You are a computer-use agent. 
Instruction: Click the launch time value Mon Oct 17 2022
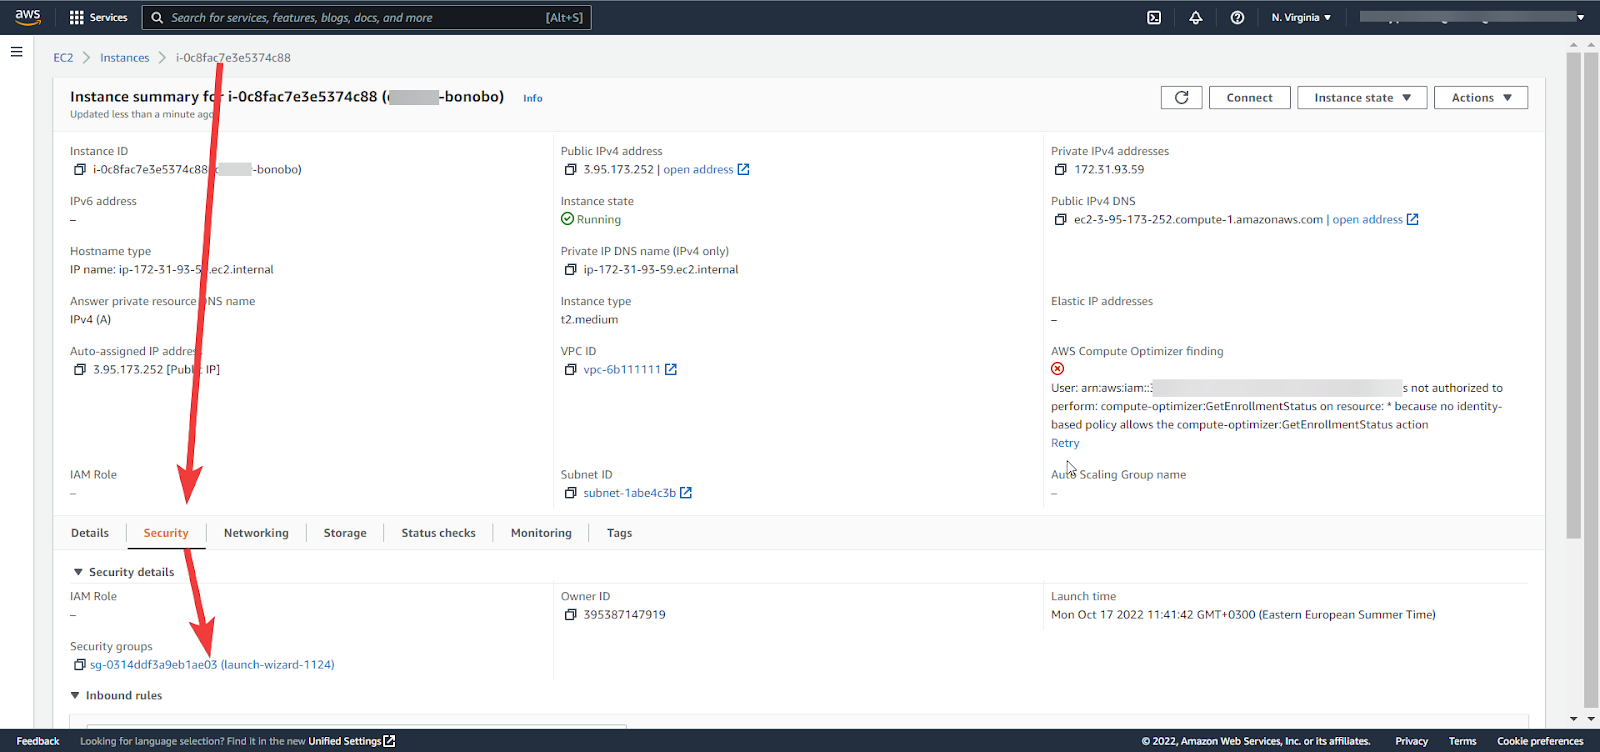[1243, 615]
